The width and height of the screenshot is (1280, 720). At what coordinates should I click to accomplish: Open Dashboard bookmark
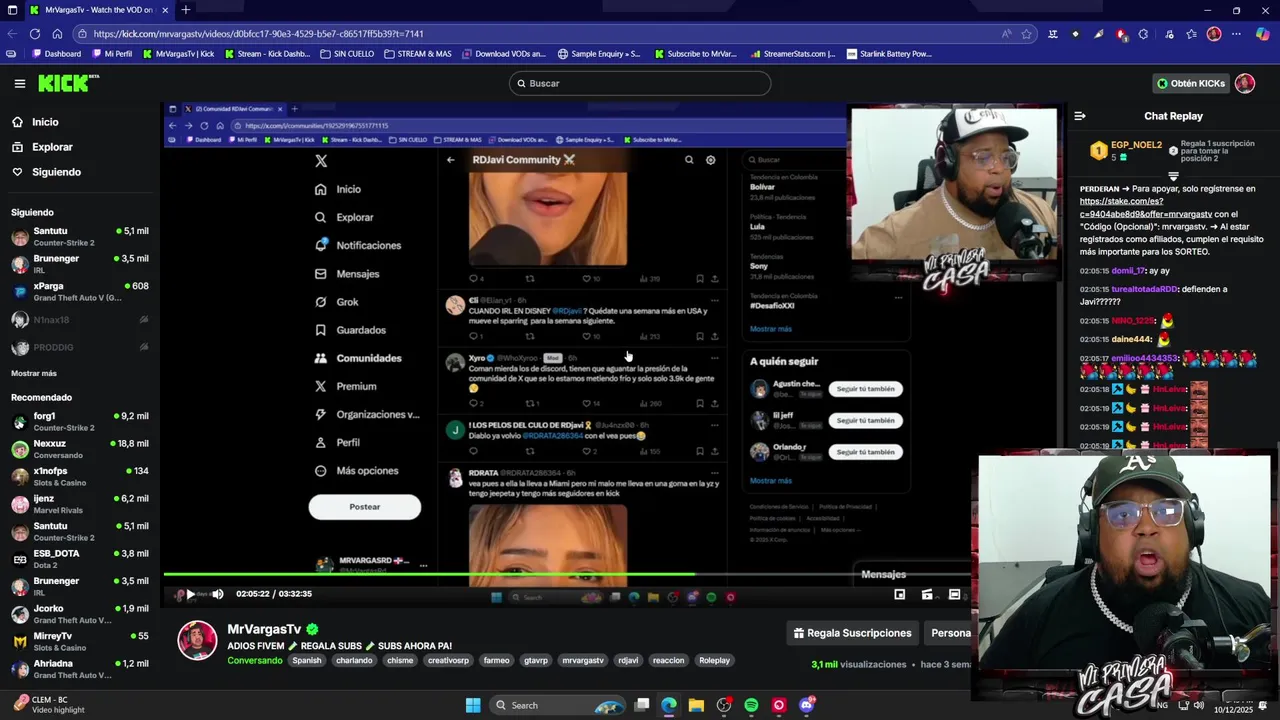pos(57,54)
